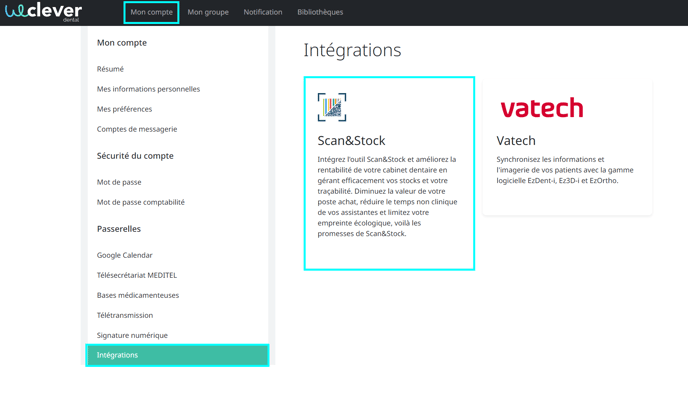Open the Mon compte top menu
Screen dimensions: 688x394
point(151,12)
